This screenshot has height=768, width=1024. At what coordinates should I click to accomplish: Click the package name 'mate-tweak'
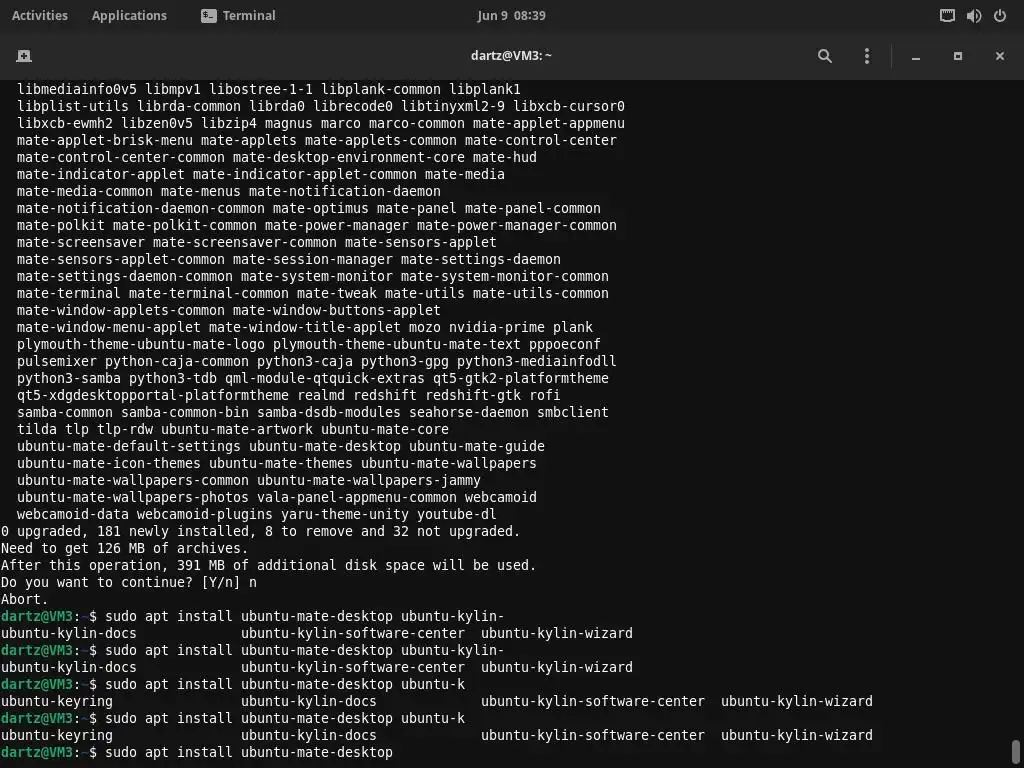[x=337, y=294]
